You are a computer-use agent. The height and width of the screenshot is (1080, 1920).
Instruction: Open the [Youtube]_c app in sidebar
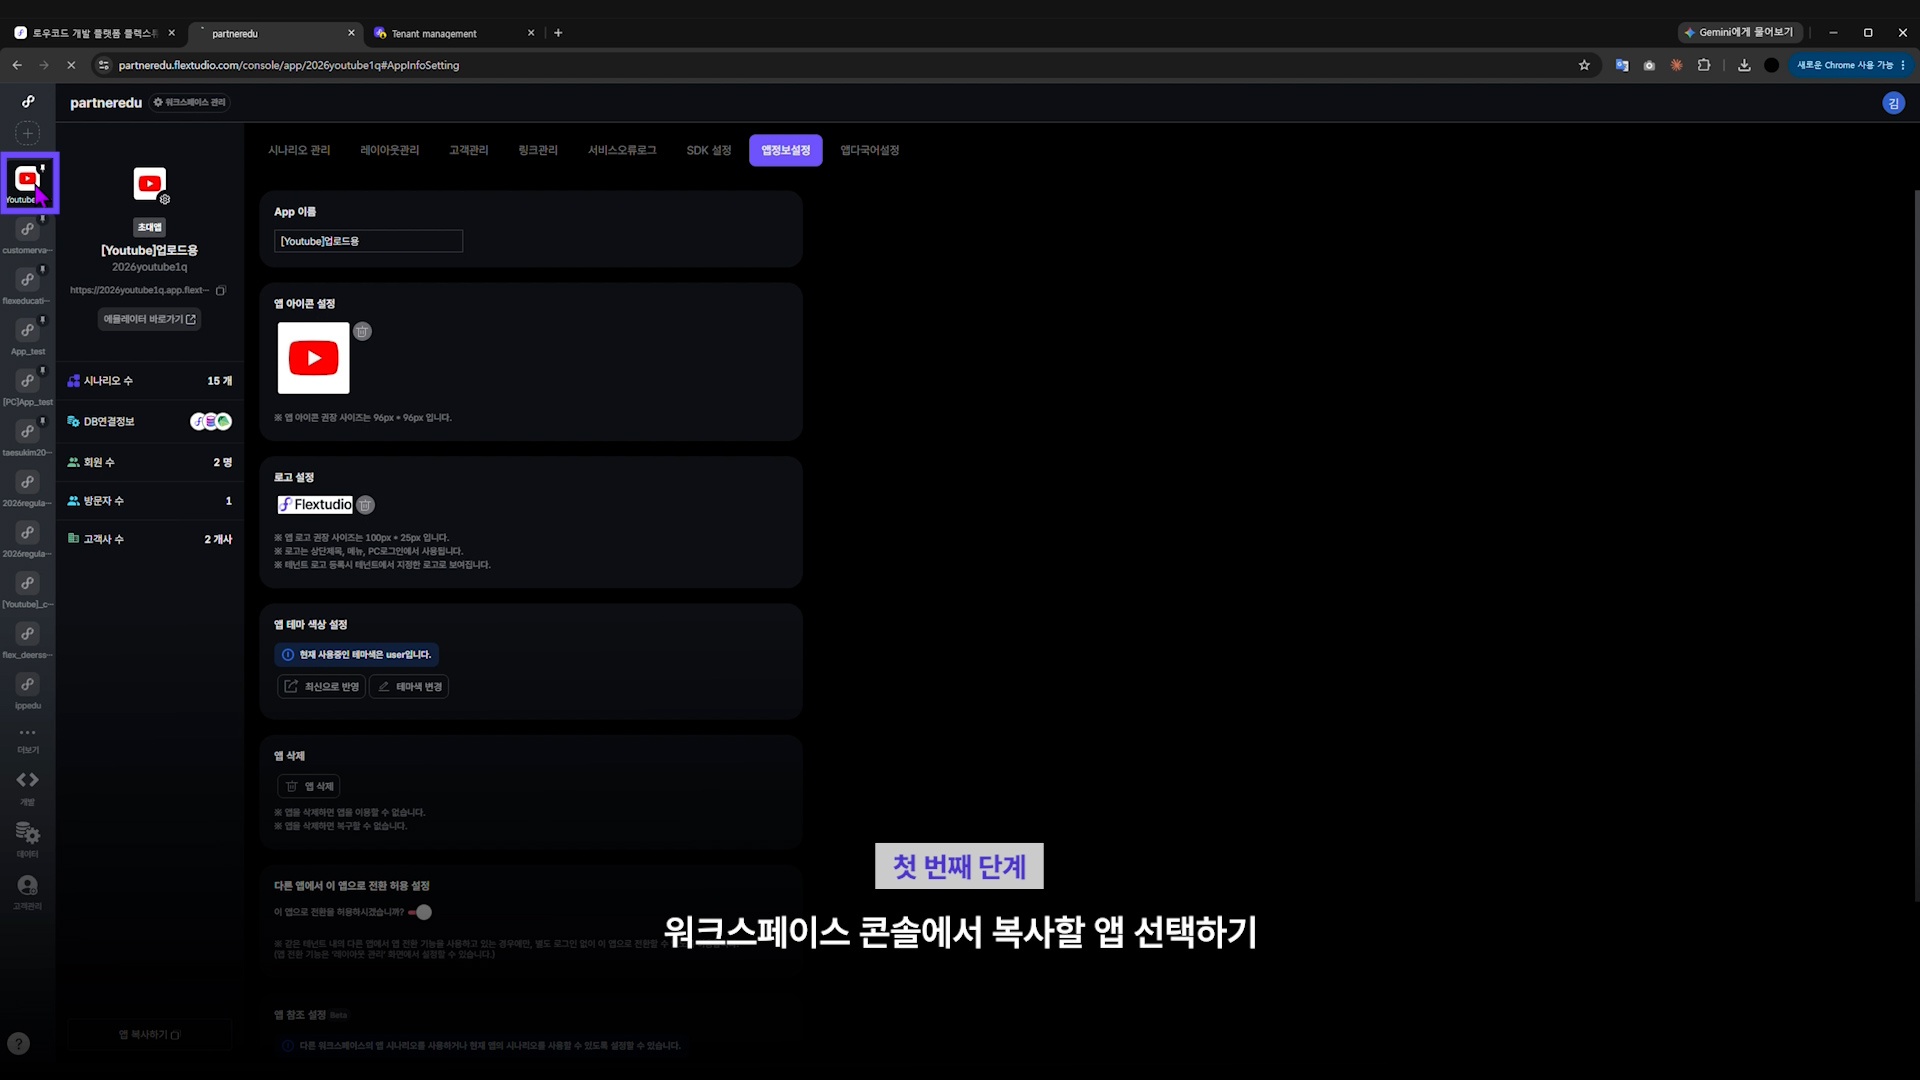[x=28, y=589]
